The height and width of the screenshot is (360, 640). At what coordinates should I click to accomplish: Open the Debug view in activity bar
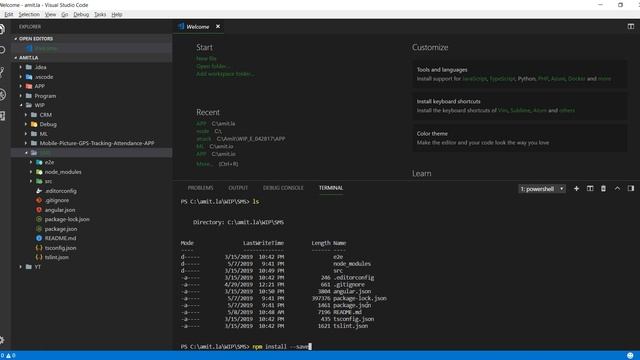coord(2,95)
